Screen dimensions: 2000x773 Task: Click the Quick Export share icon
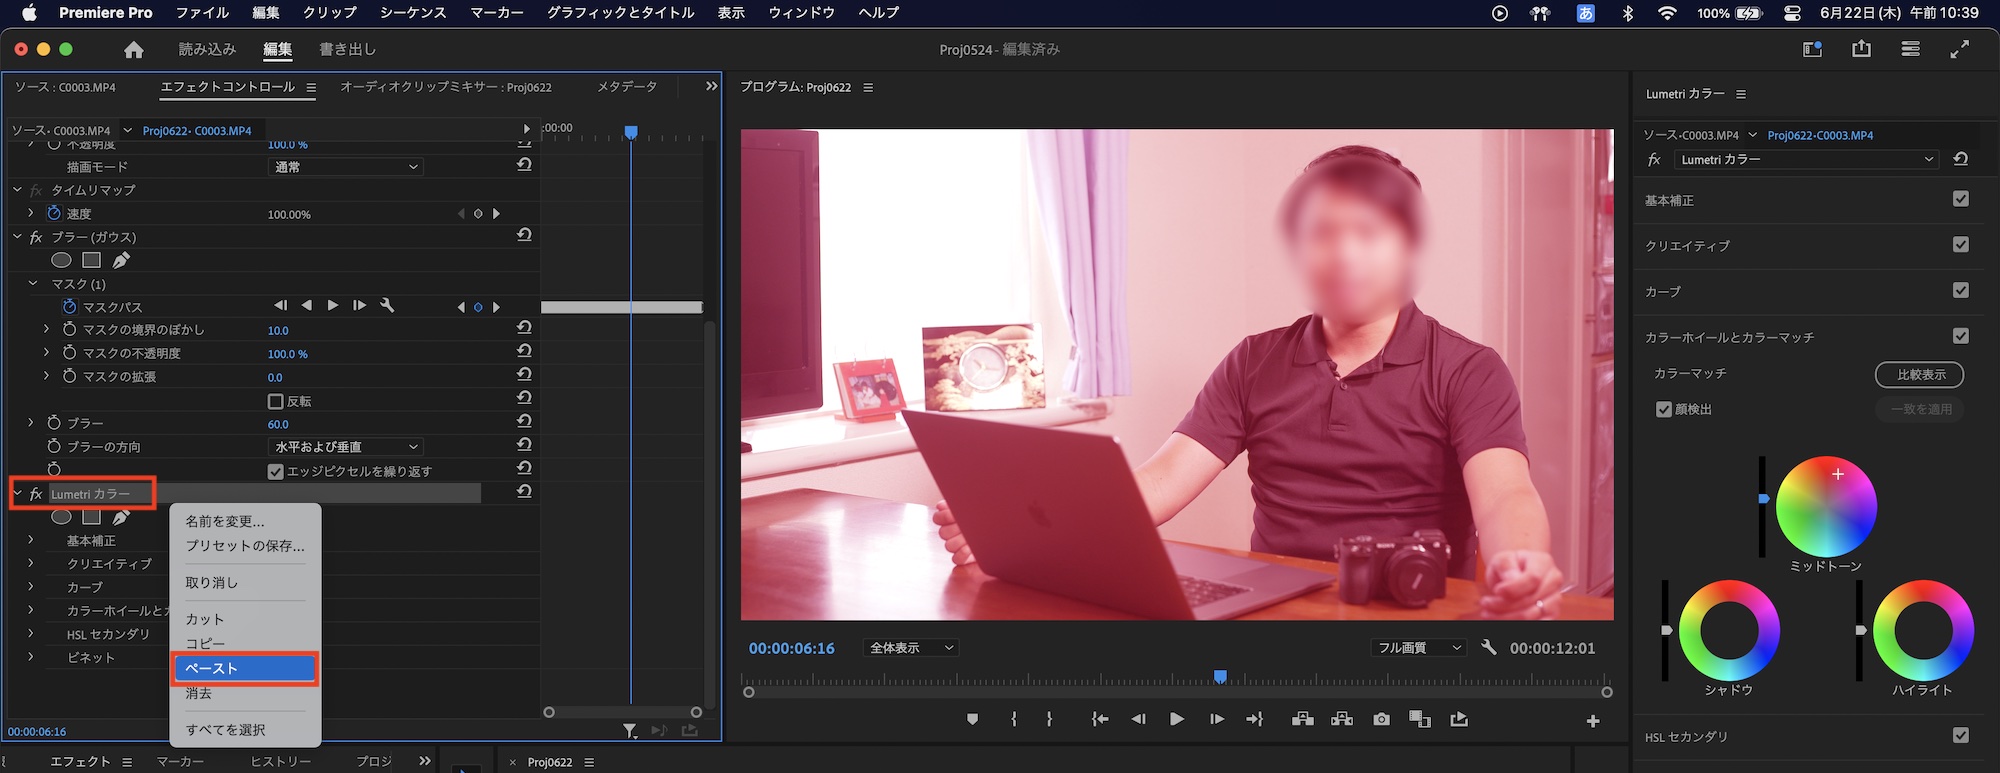(x=1860, y=49)
